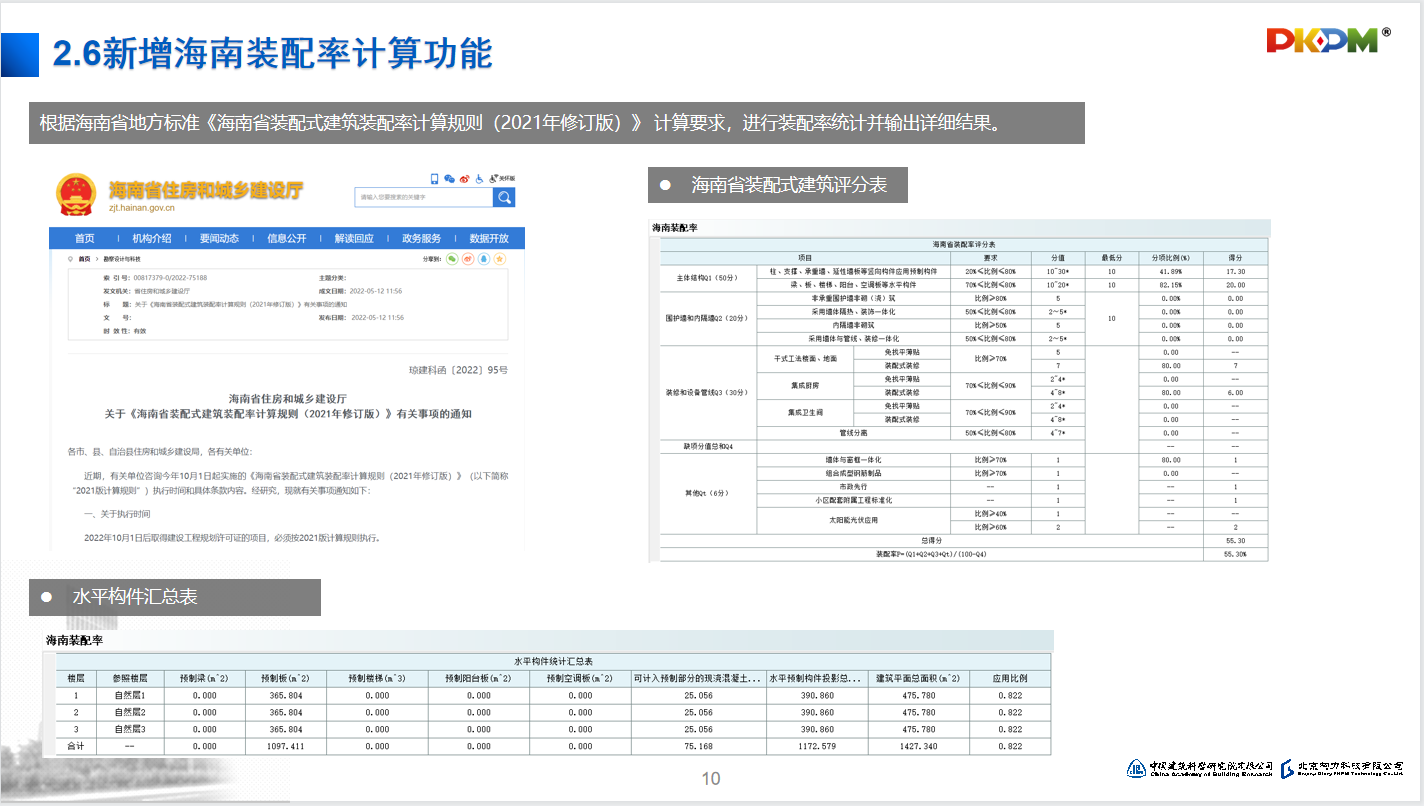Click the magnifier search button on Hainan site
1424x806 pixels.
click(505, 197)
